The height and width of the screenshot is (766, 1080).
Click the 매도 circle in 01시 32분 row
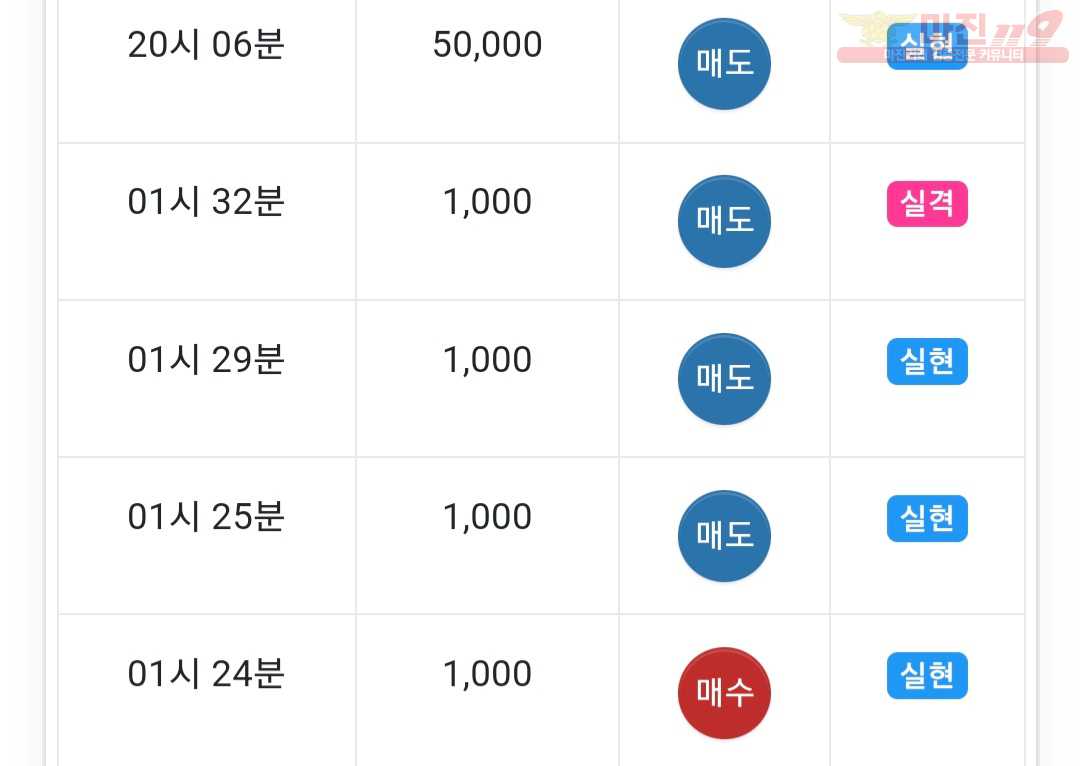[724, 221]
